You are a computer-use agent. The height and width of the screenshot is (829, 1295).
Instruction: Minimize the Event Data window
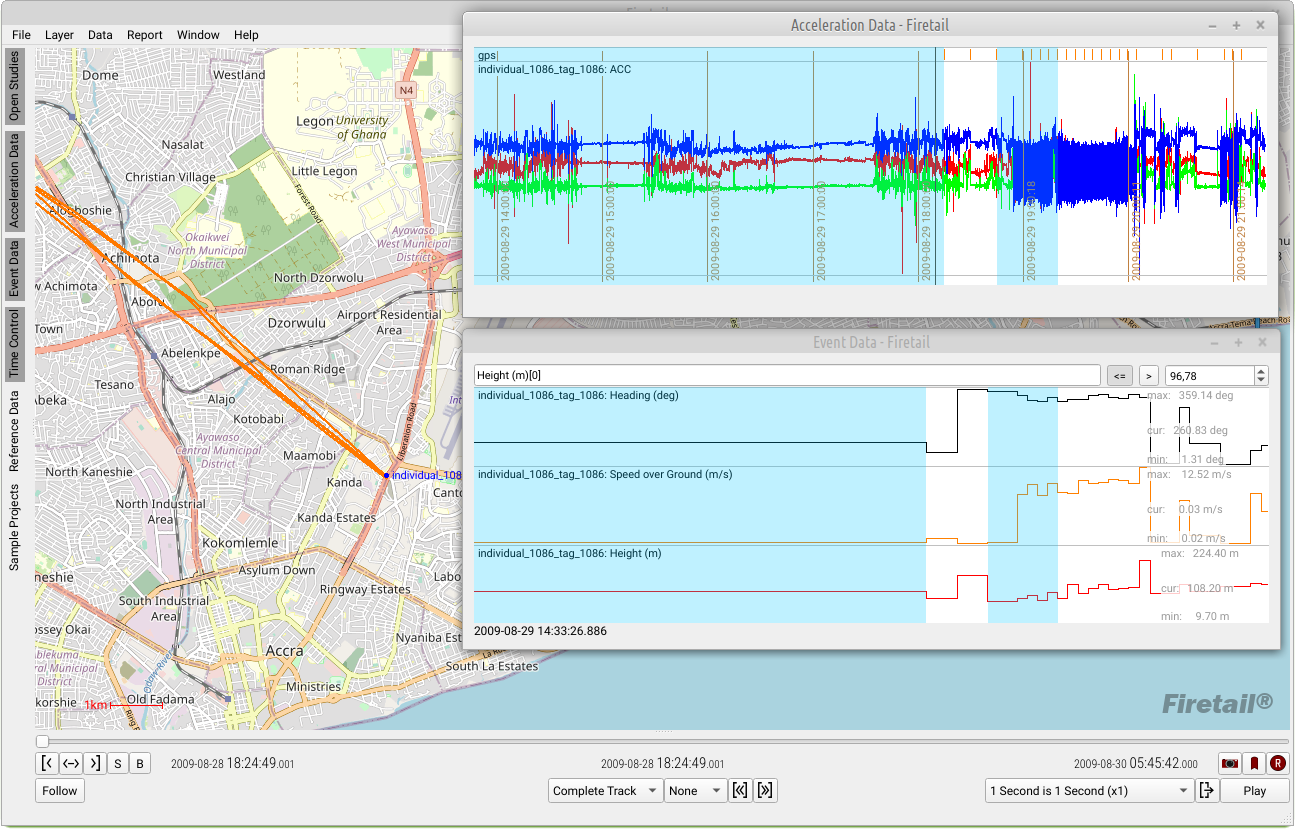click(x=1214, y=342)
